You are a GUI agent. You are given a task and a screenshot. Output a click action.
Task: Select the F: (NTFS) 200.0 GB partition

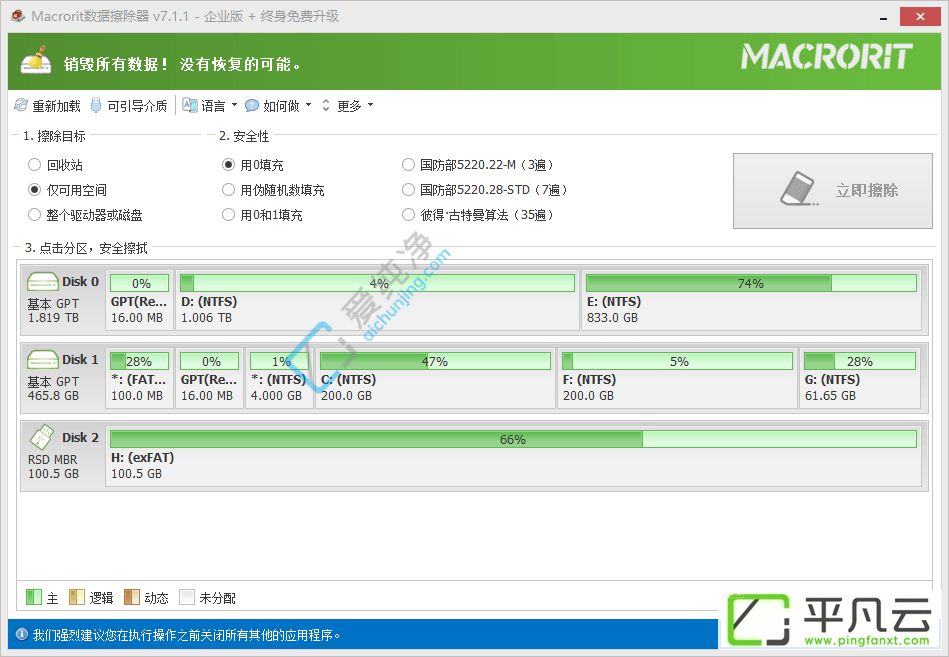[677, 378]
